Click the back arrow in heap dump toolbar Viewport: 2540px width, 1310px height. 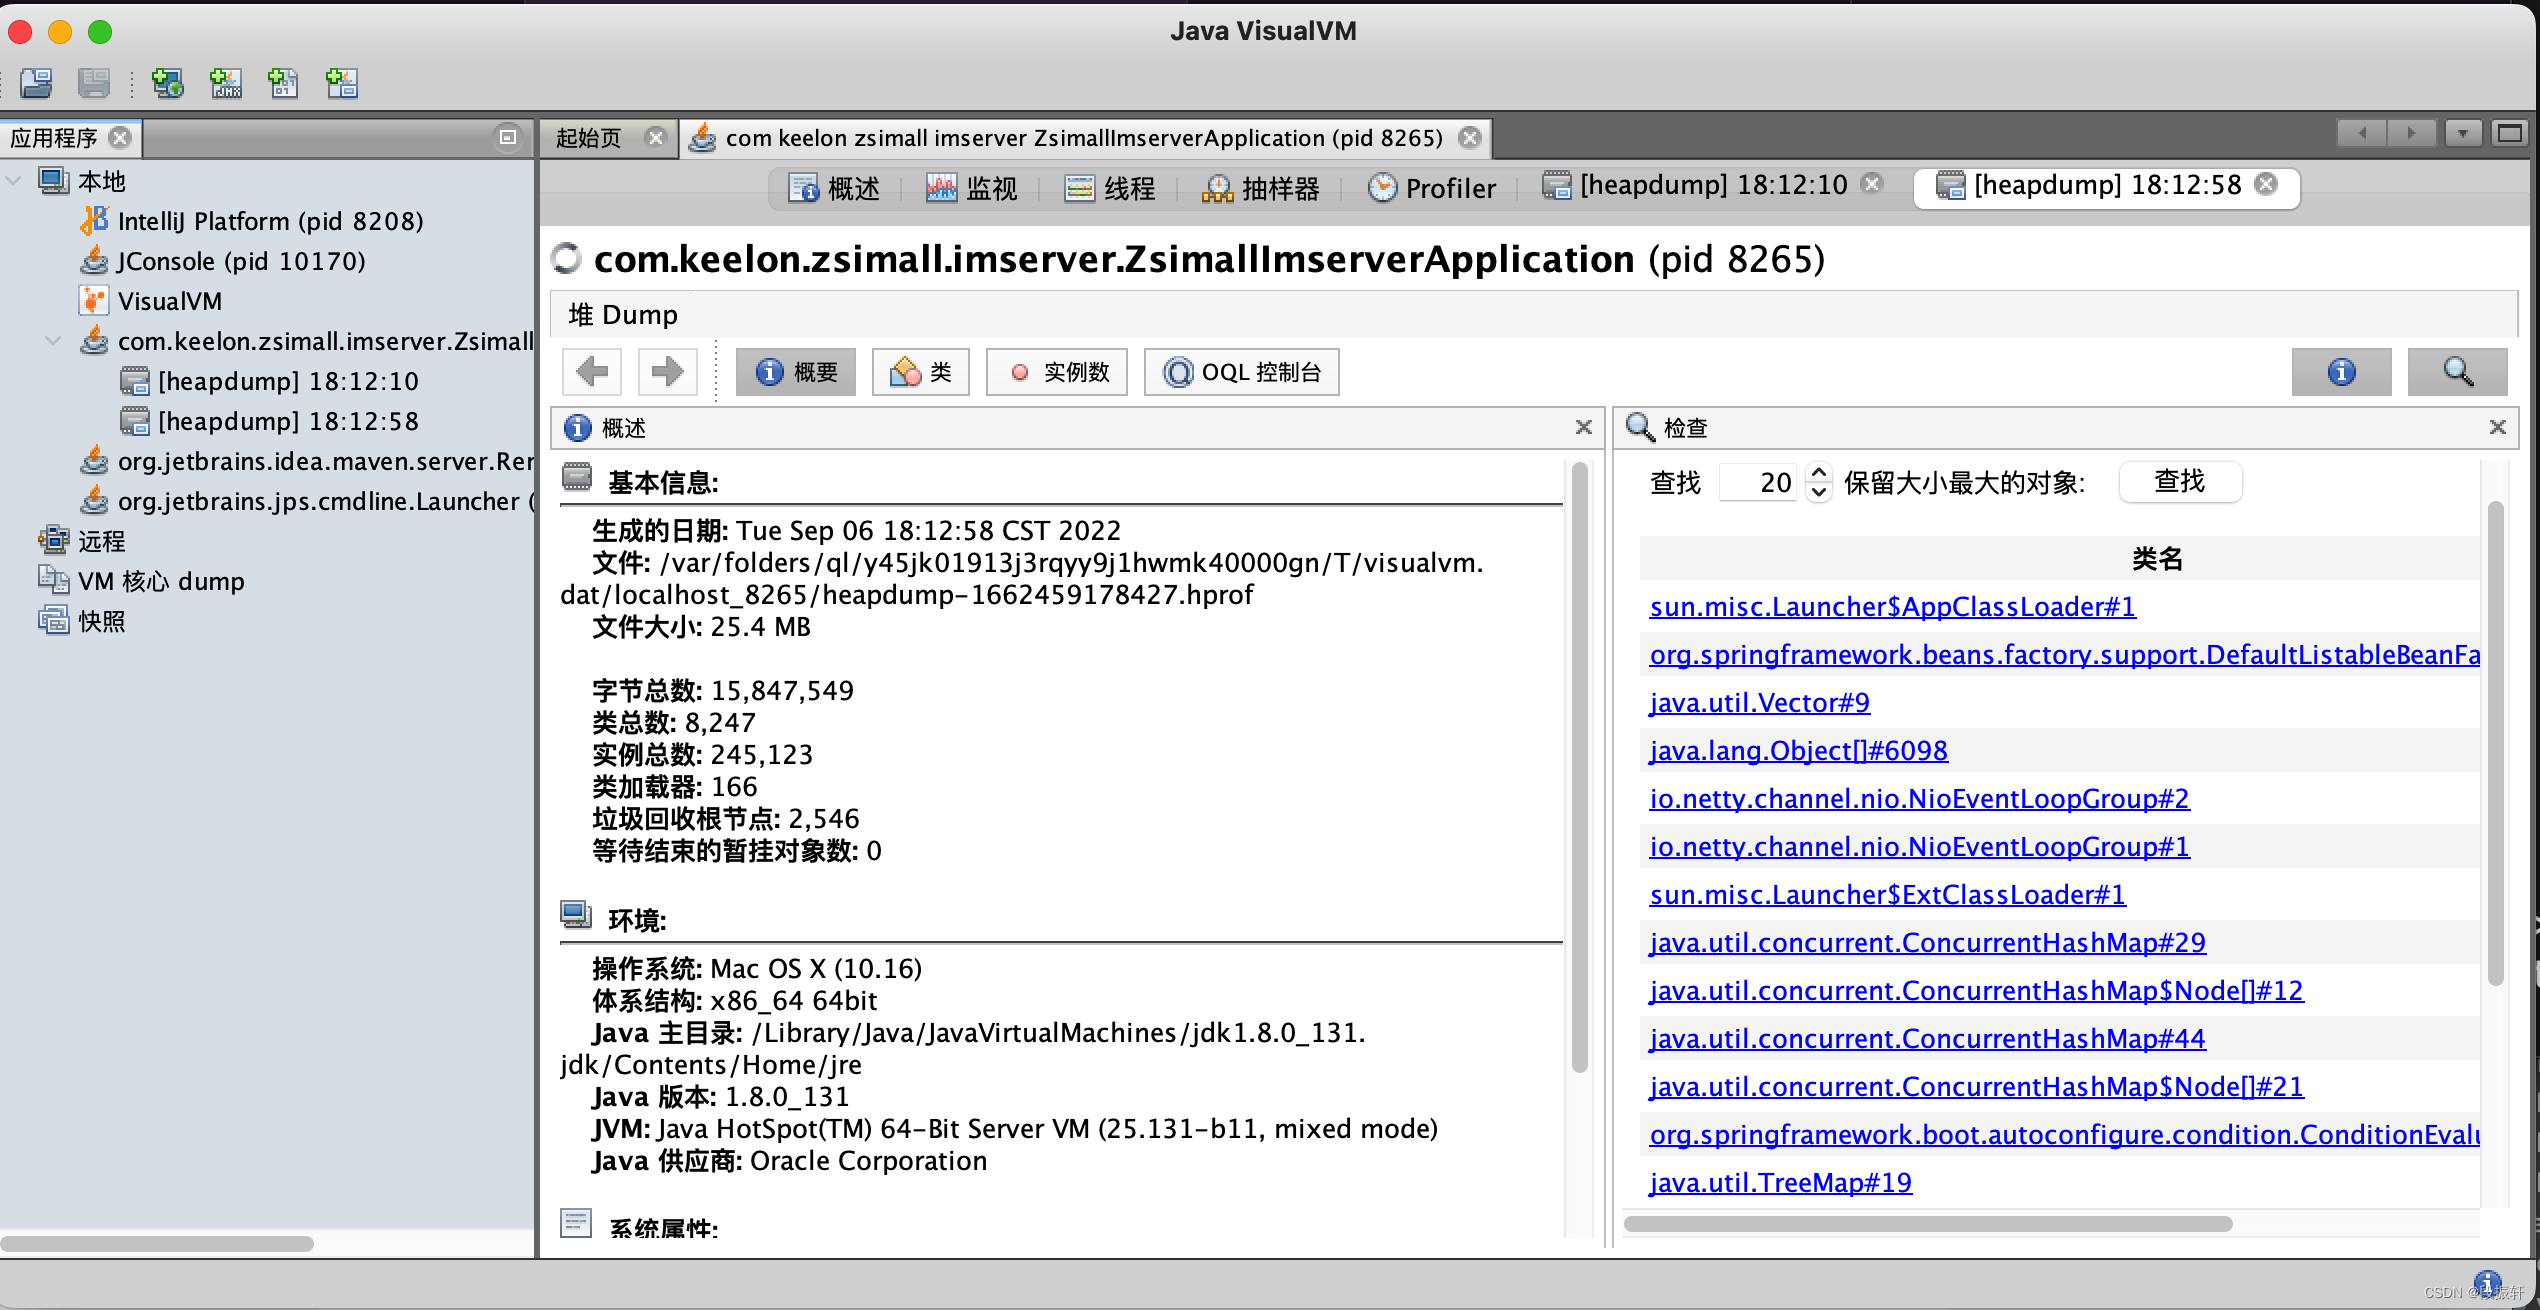click(x=592, y=372)
